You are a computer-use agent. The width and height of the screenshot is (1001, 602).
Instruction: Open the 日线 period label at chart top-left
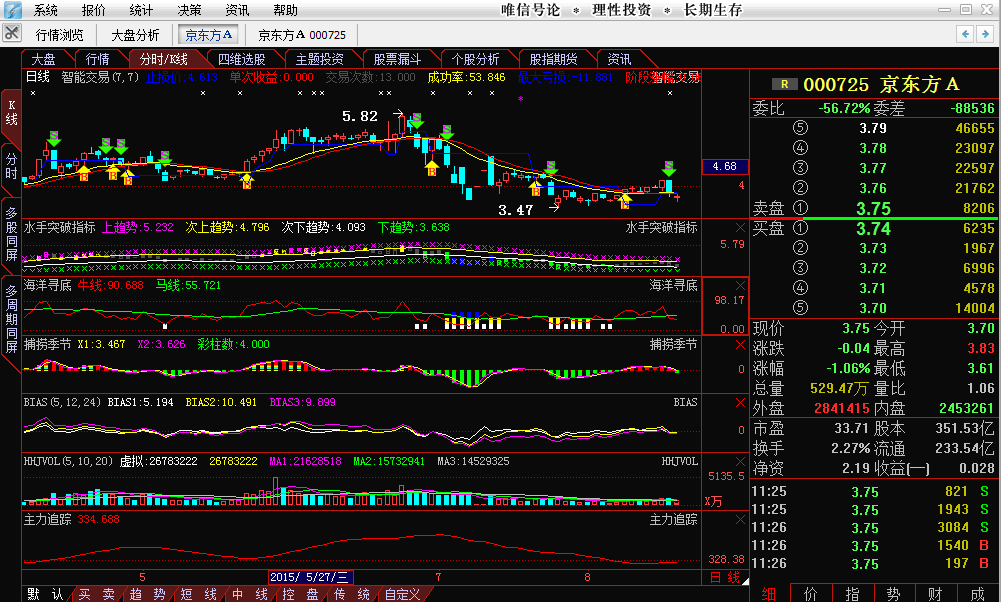tap(37, 77)
